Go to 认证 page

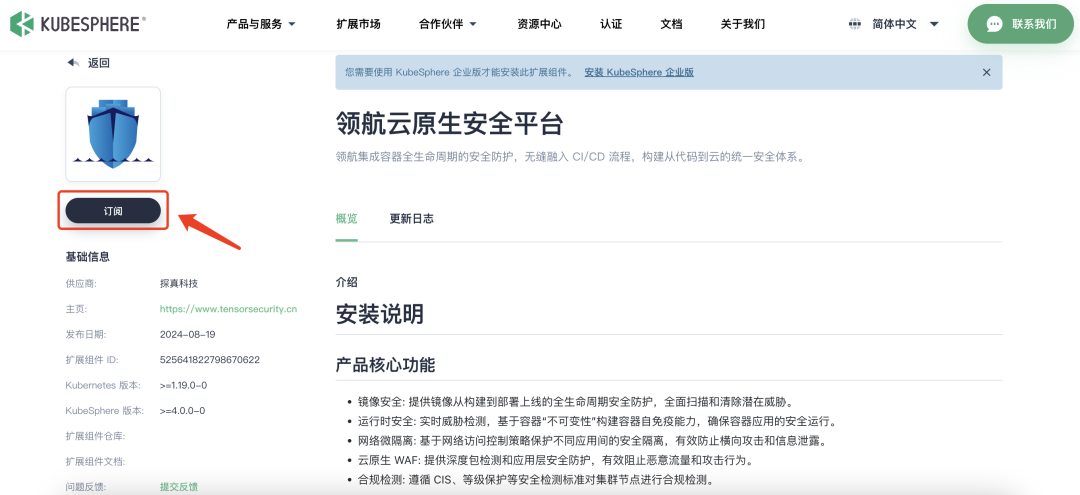tap(611, 24)
